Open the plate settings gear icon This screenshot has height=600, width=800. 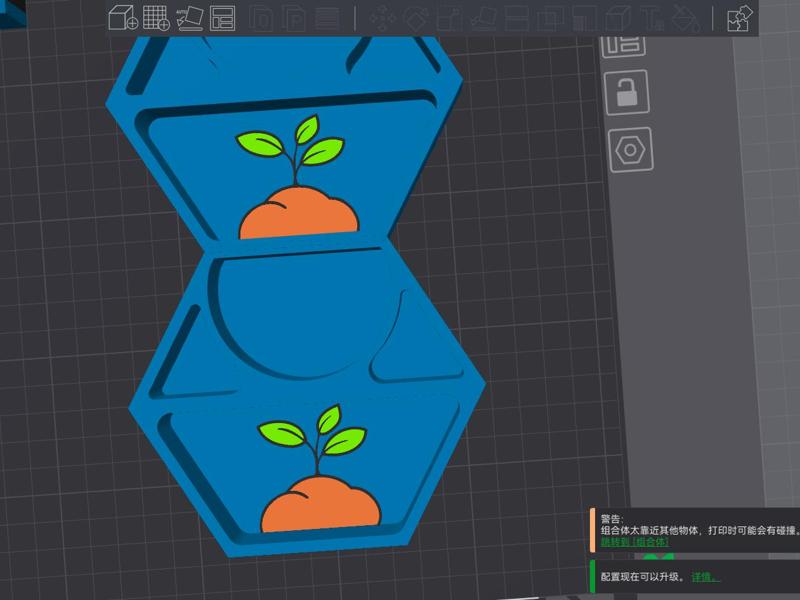point(629,148)
